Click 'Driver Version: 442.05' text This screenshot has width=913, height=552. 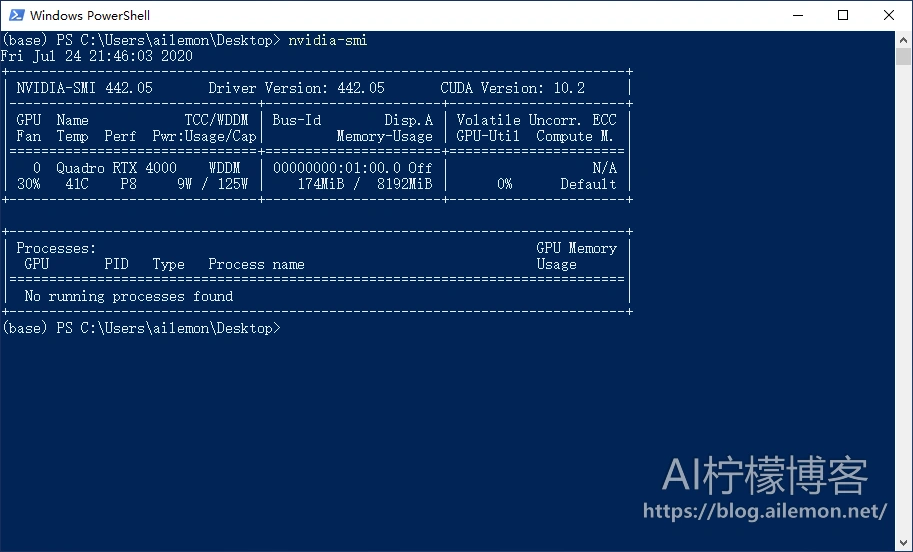(296, 88)
